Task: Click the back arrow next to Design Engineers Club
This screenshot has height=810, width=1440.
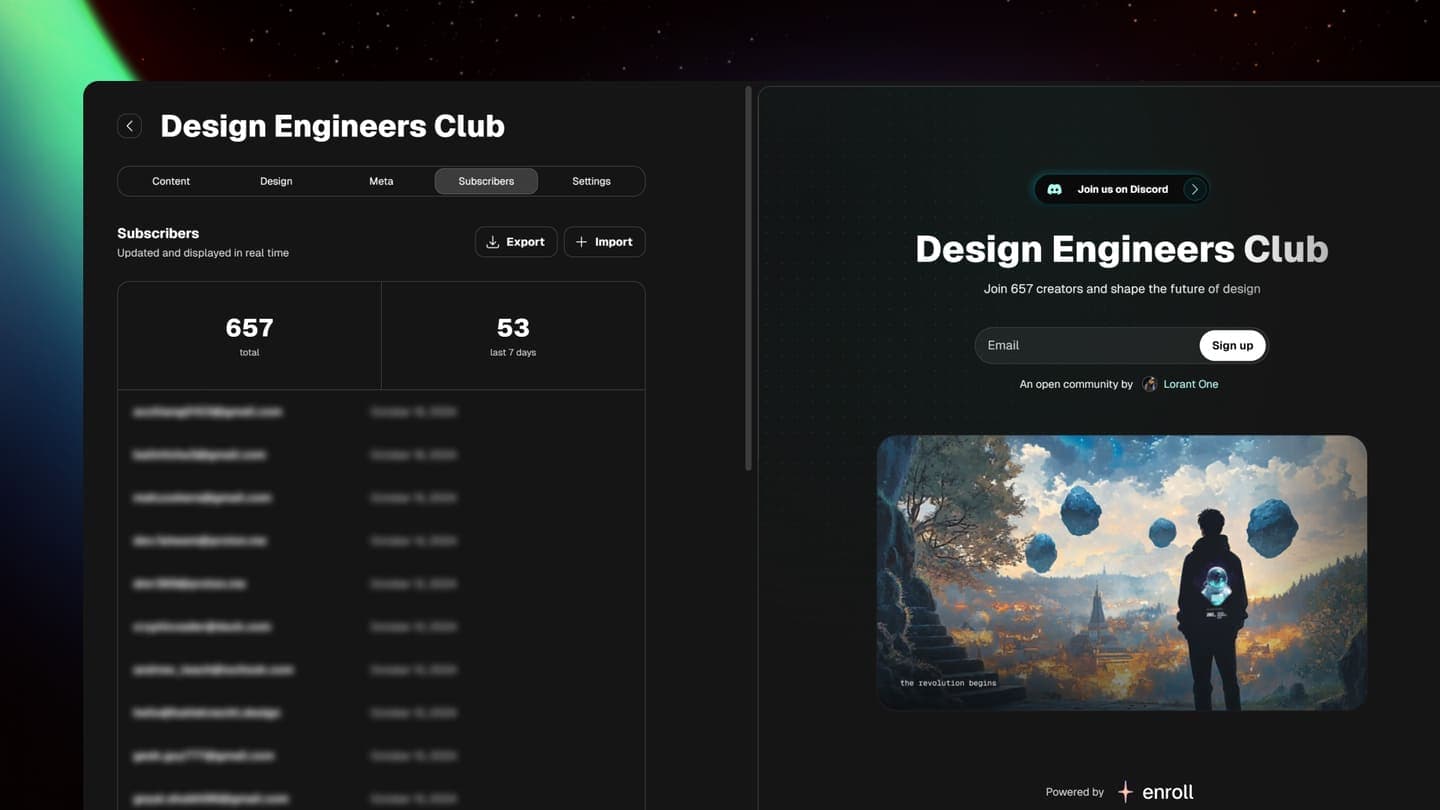Action: [x=129, y=125]
